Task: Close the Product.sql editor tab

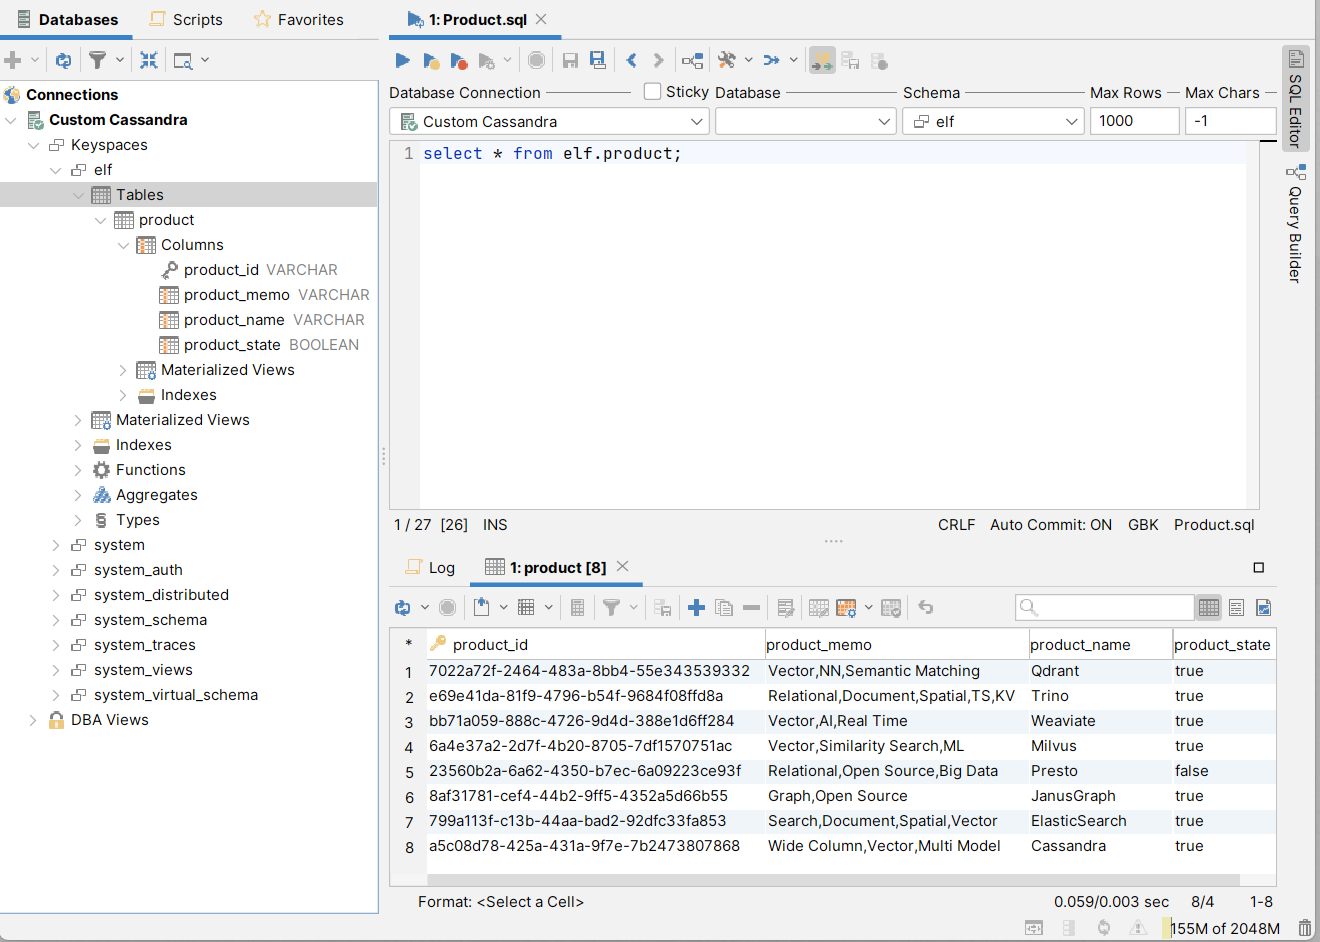Action: (x=541, y=19)
